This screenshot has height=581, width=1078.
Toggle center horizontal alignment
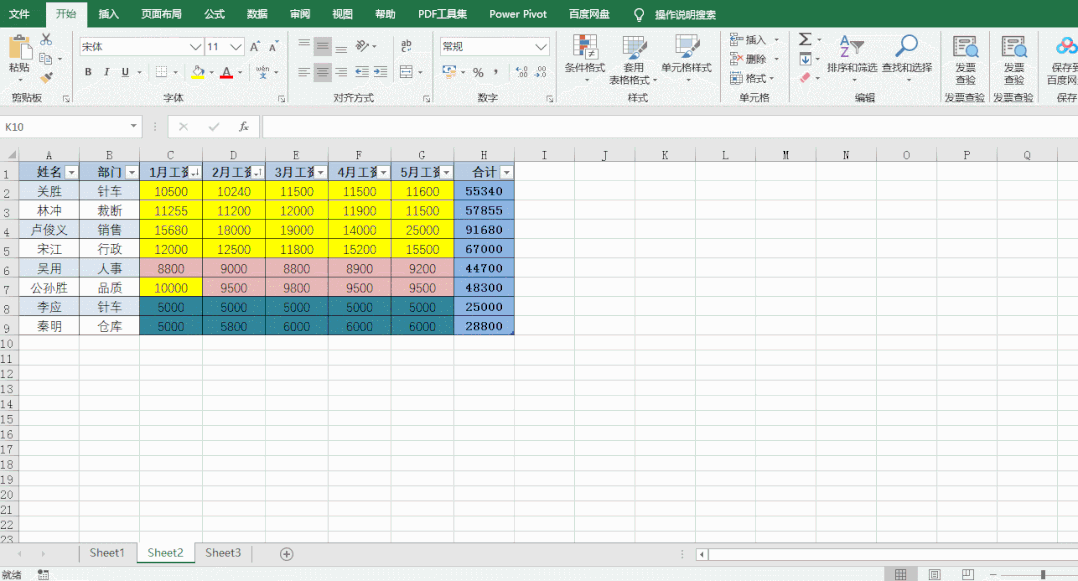point(322,72)
